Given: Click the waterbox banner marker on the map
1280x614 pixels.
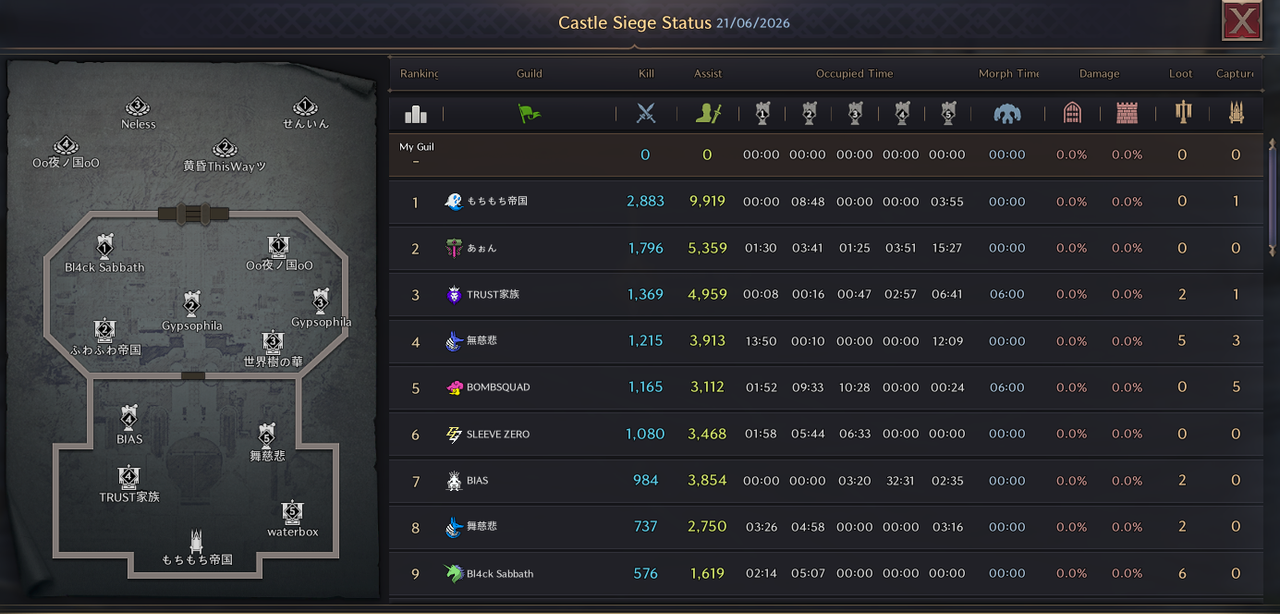Looking at the screenshot, I should (292, 513).
